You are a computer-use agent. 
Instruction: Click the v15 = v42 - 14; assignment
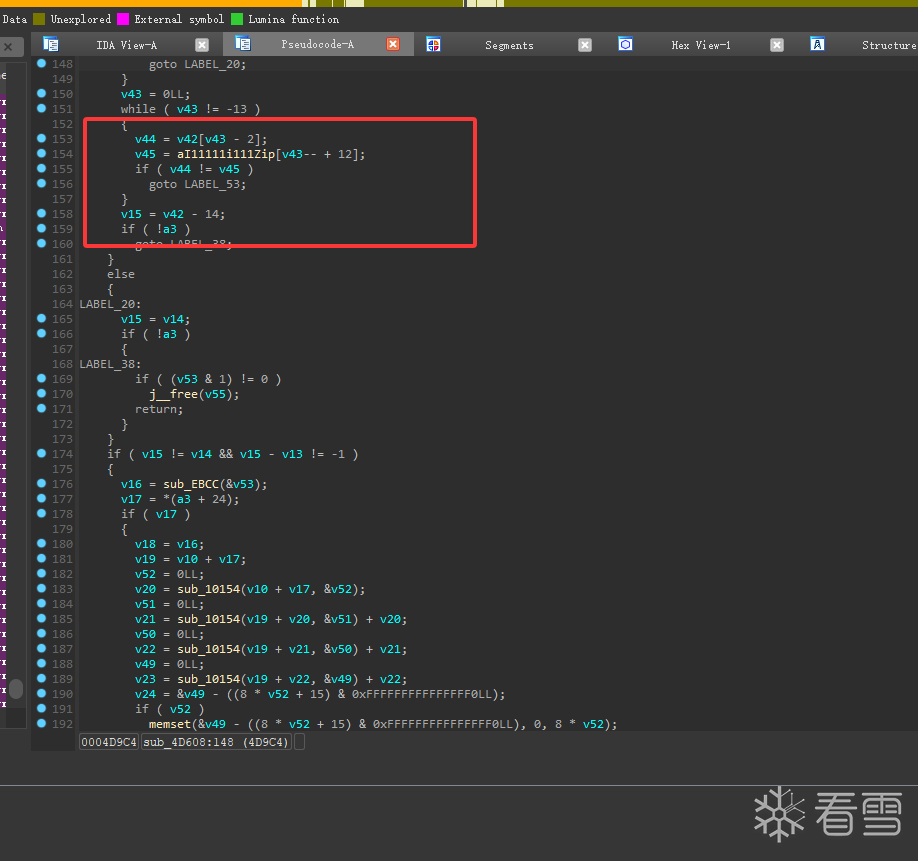pos(173,214)
